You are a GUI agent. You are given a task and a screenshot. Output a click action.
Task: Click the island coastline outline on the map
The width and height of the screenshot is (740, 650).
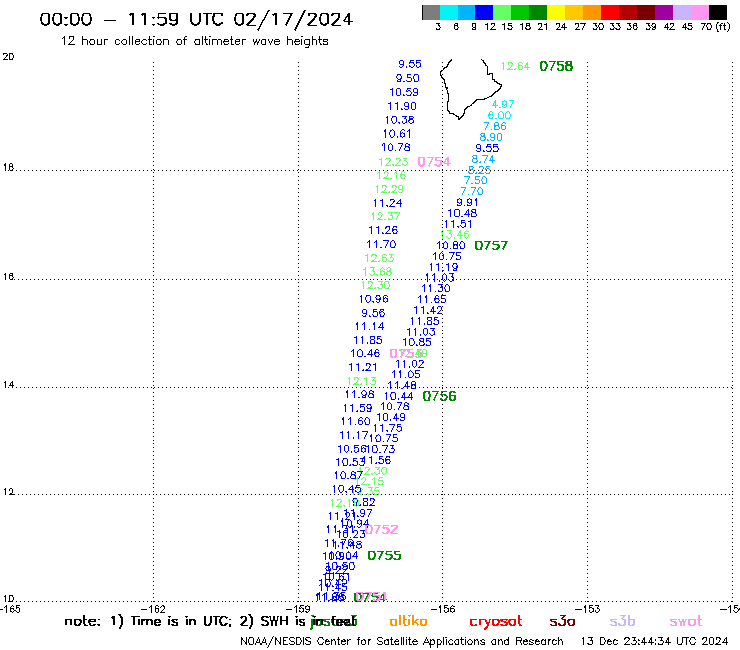[x=470, y=89]
